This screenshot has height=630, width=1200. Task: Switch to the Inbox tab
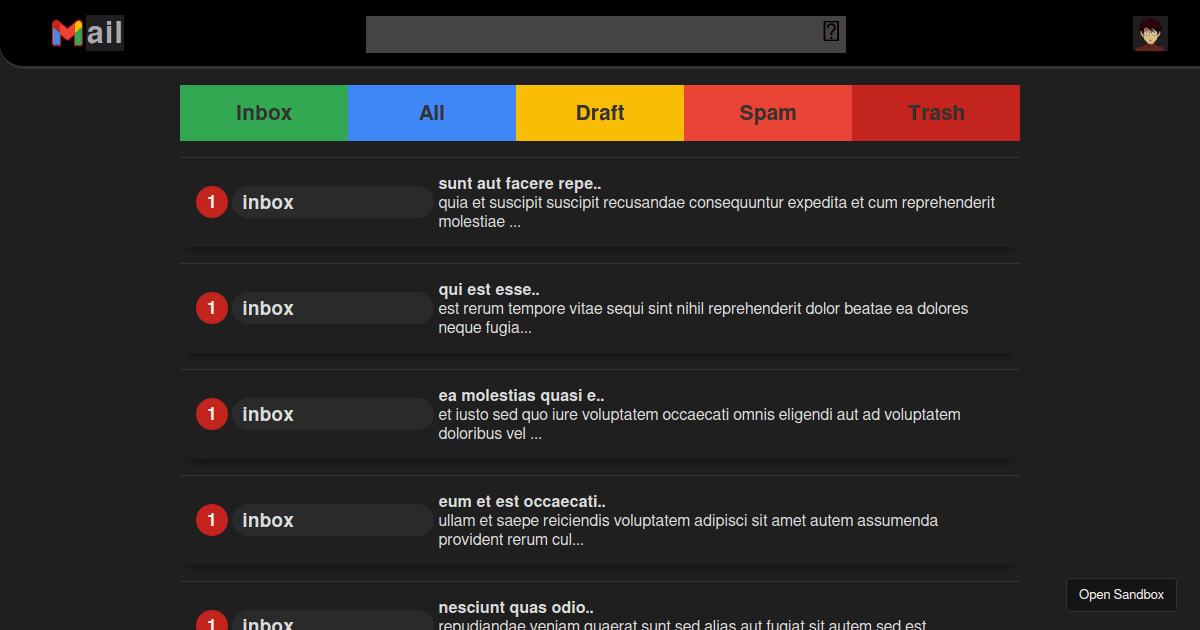tap(263, 113)
